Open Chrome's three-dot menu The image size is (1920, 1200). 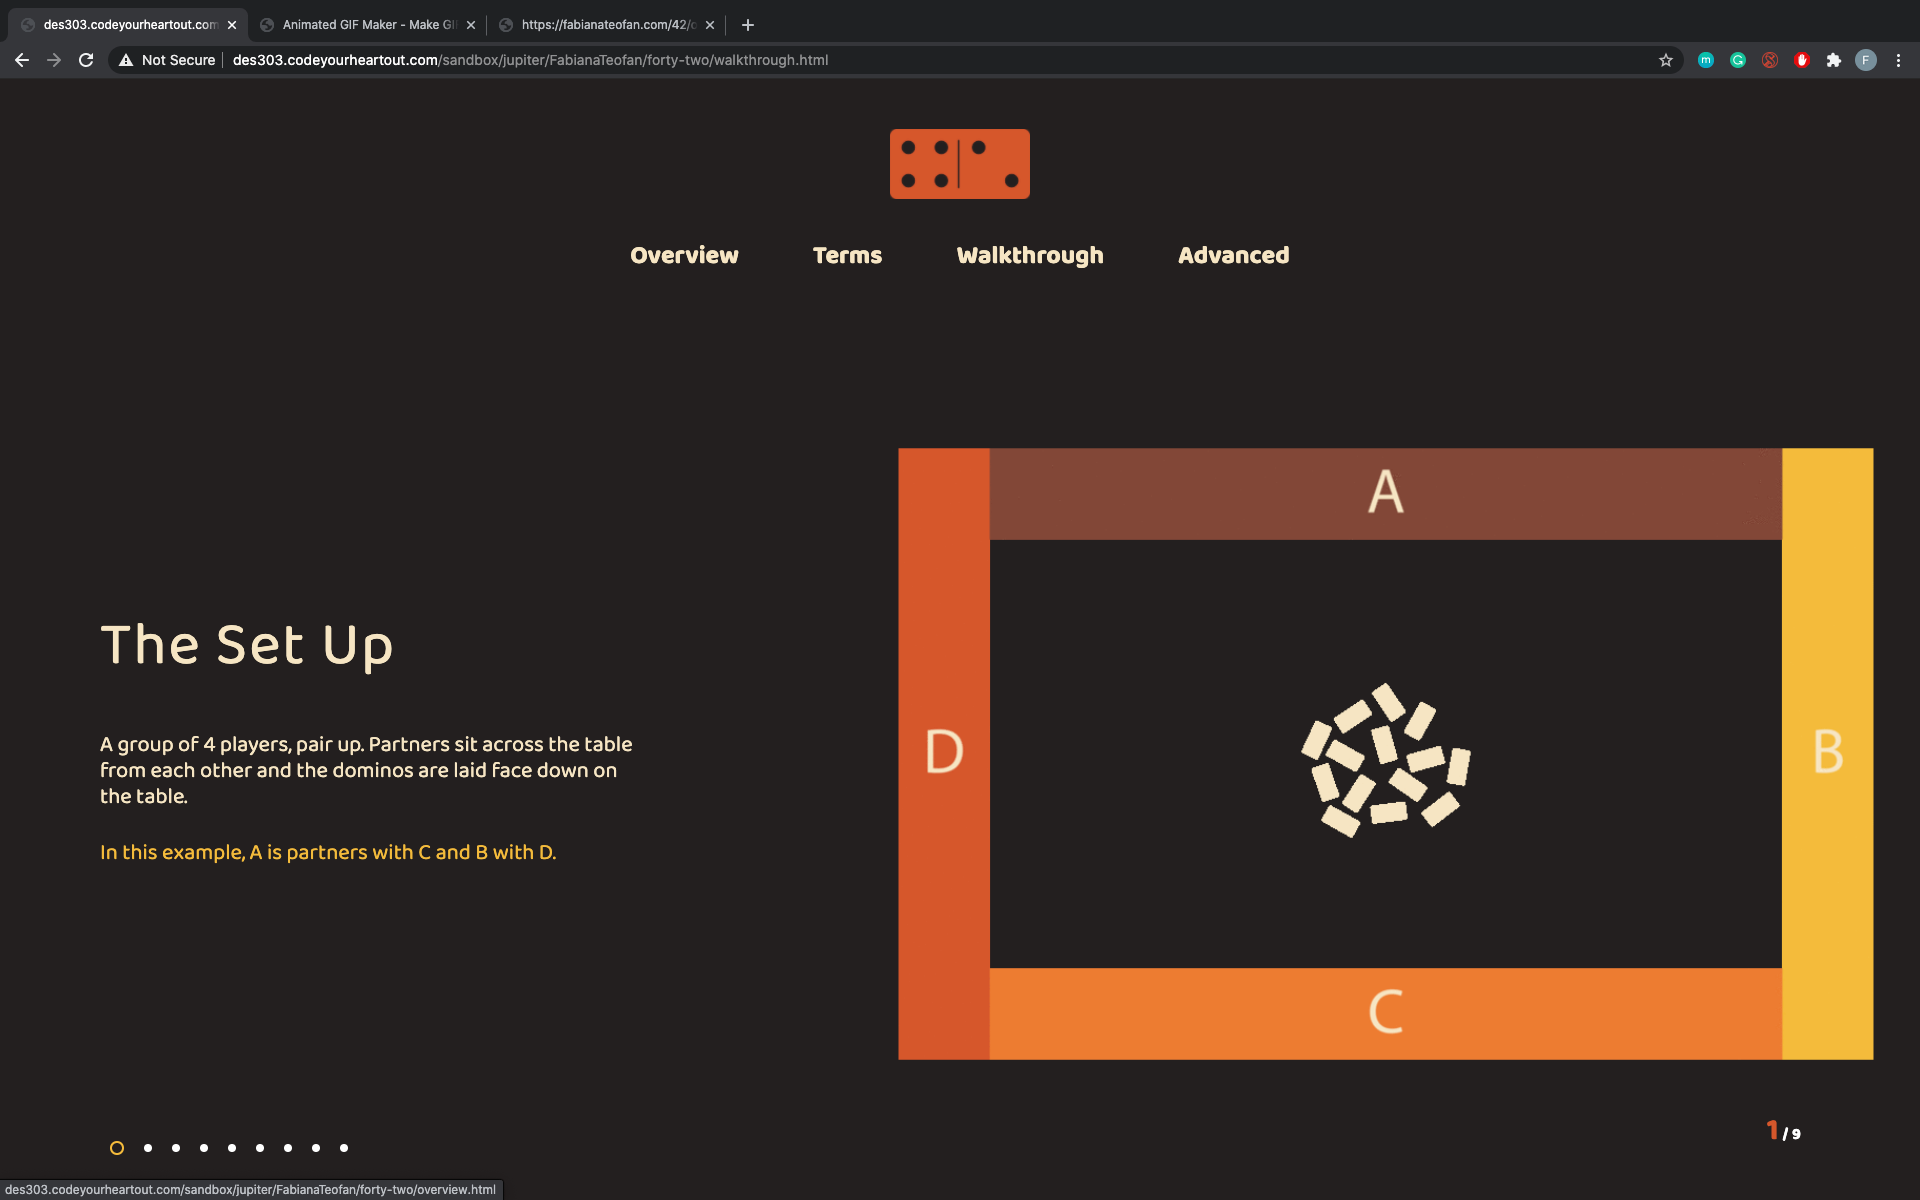(x=1898, y=60)
